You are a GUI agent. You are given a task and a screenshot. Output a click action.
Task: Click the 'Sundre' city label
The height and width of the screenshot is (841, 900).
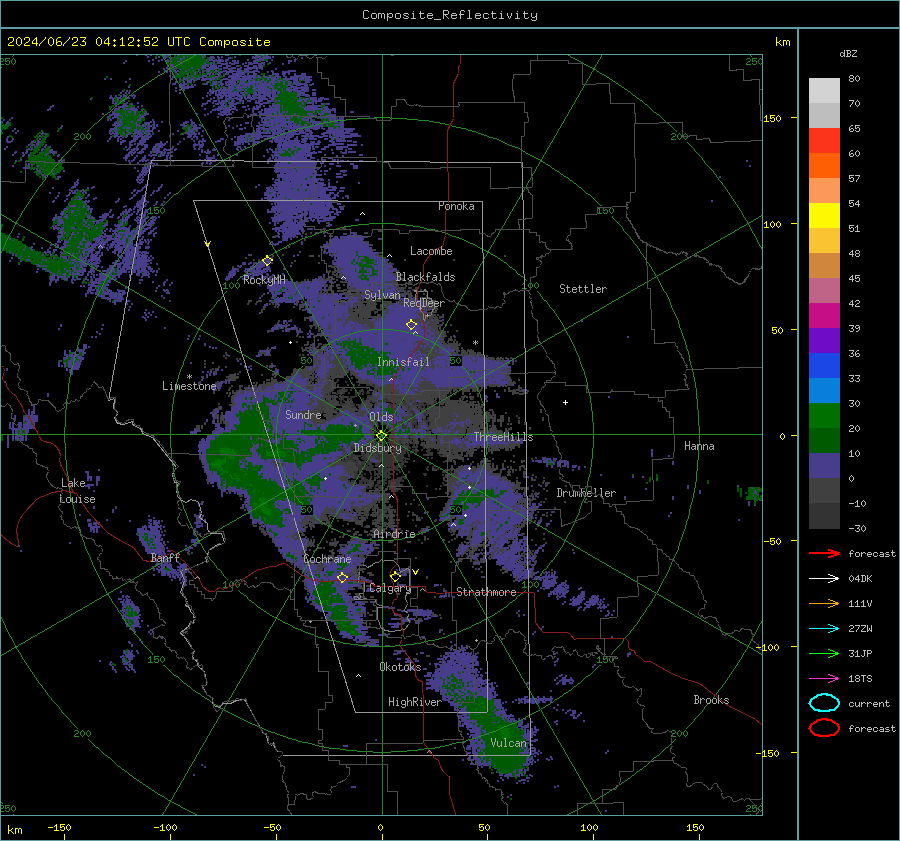click(x=303, y=414)
